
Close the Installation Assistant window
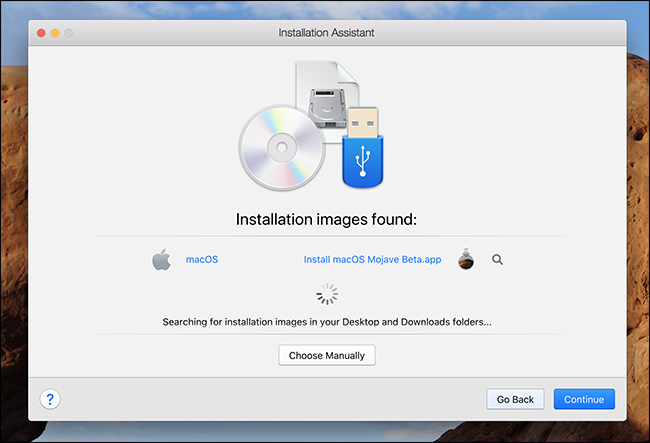point(41,33)
